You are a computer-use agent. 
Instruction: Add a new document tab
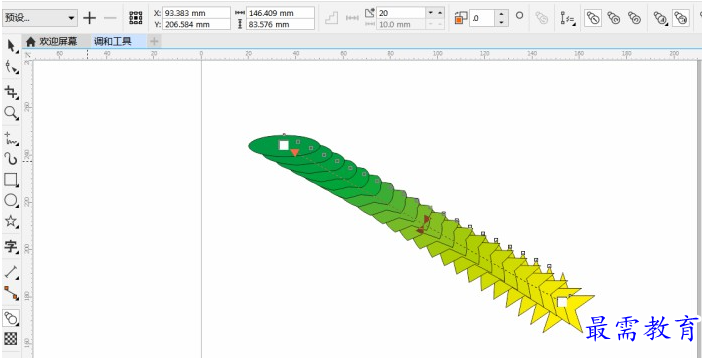point(154,42)
